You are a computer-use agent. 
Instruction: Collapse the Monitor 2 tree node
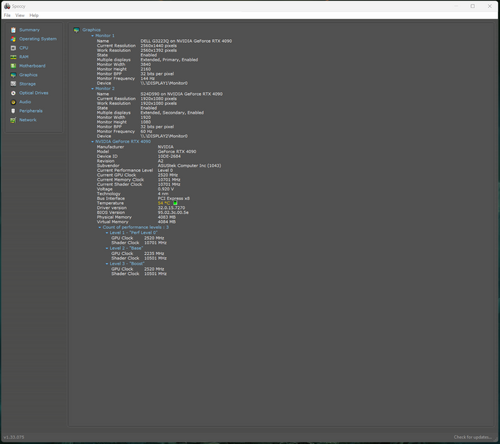(x=93, y=89)
